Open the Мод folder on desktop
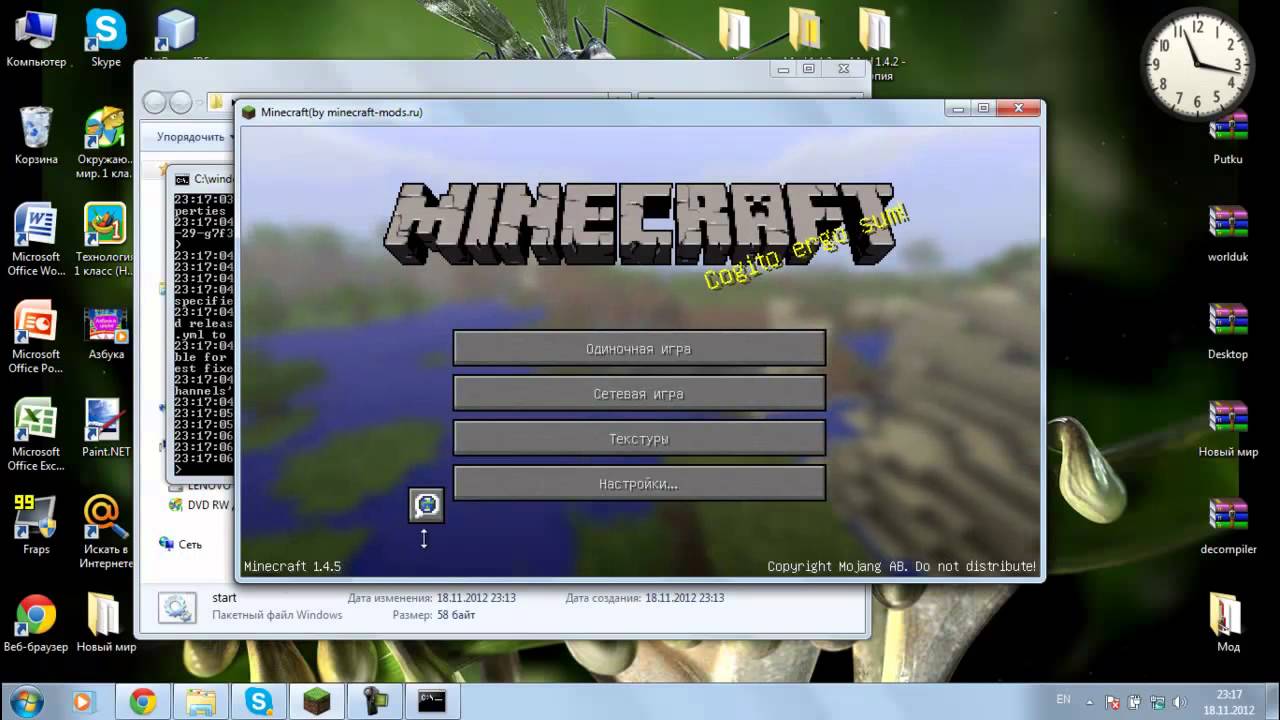 (x=1228, y=624)
